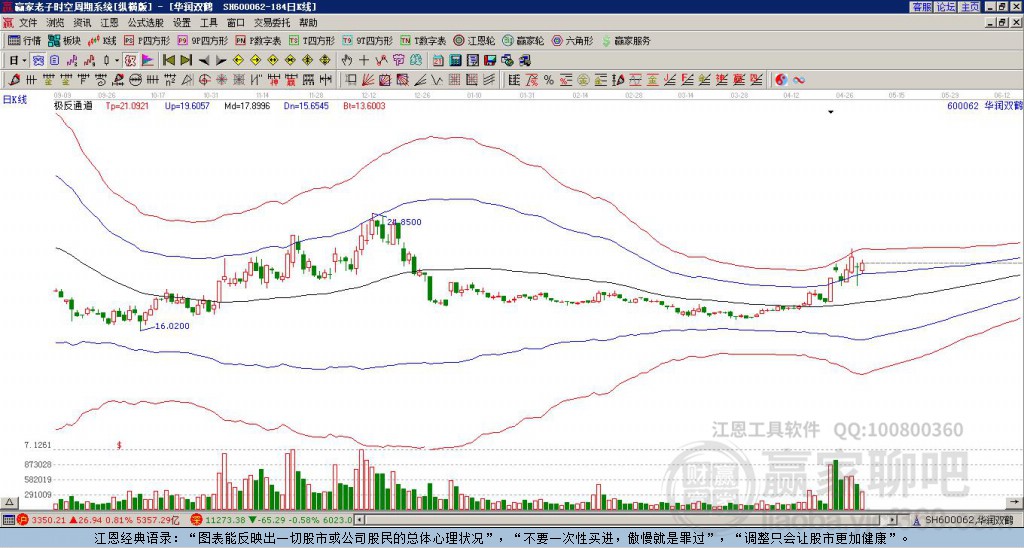Select the crosshair cursor tool
Viewport: 1024px width, 548px height.
pos(364,60)
